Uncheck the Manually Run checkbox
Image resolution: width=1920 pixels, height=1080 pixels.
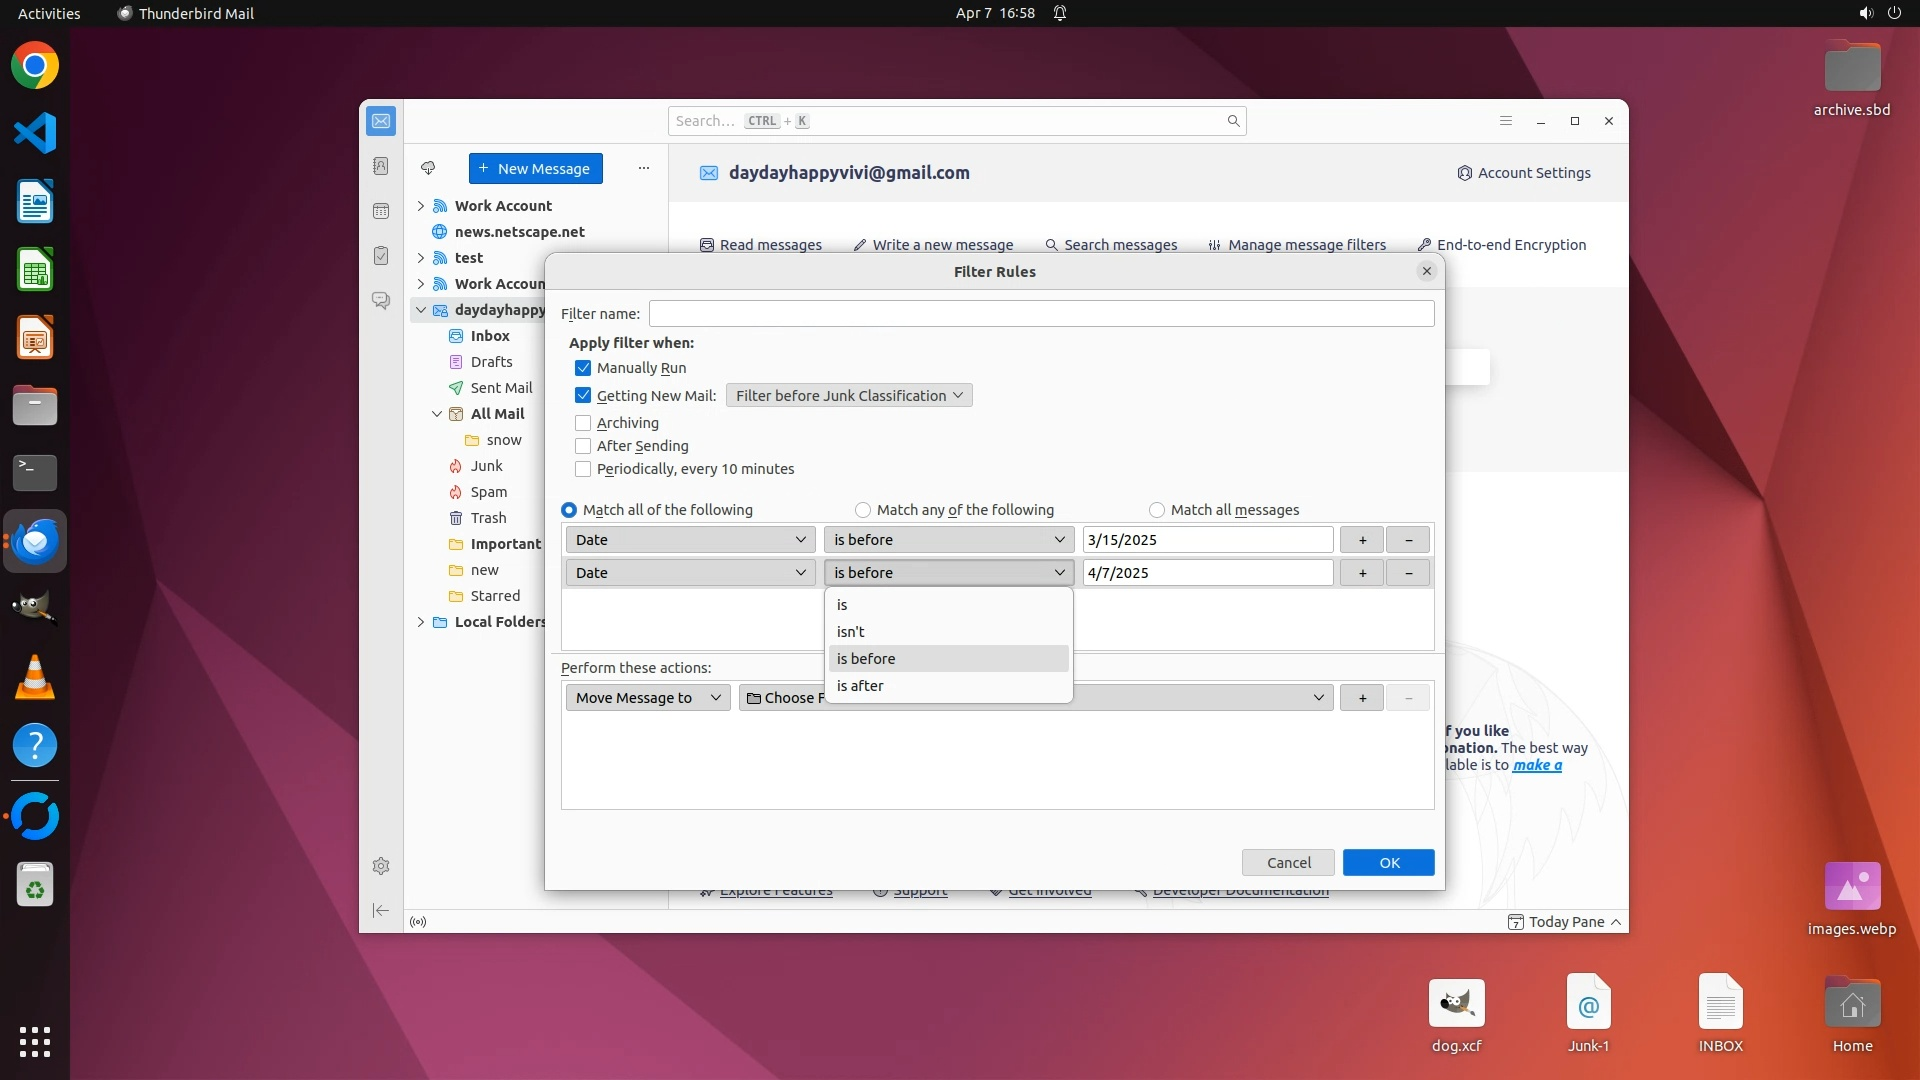point(583,368)
